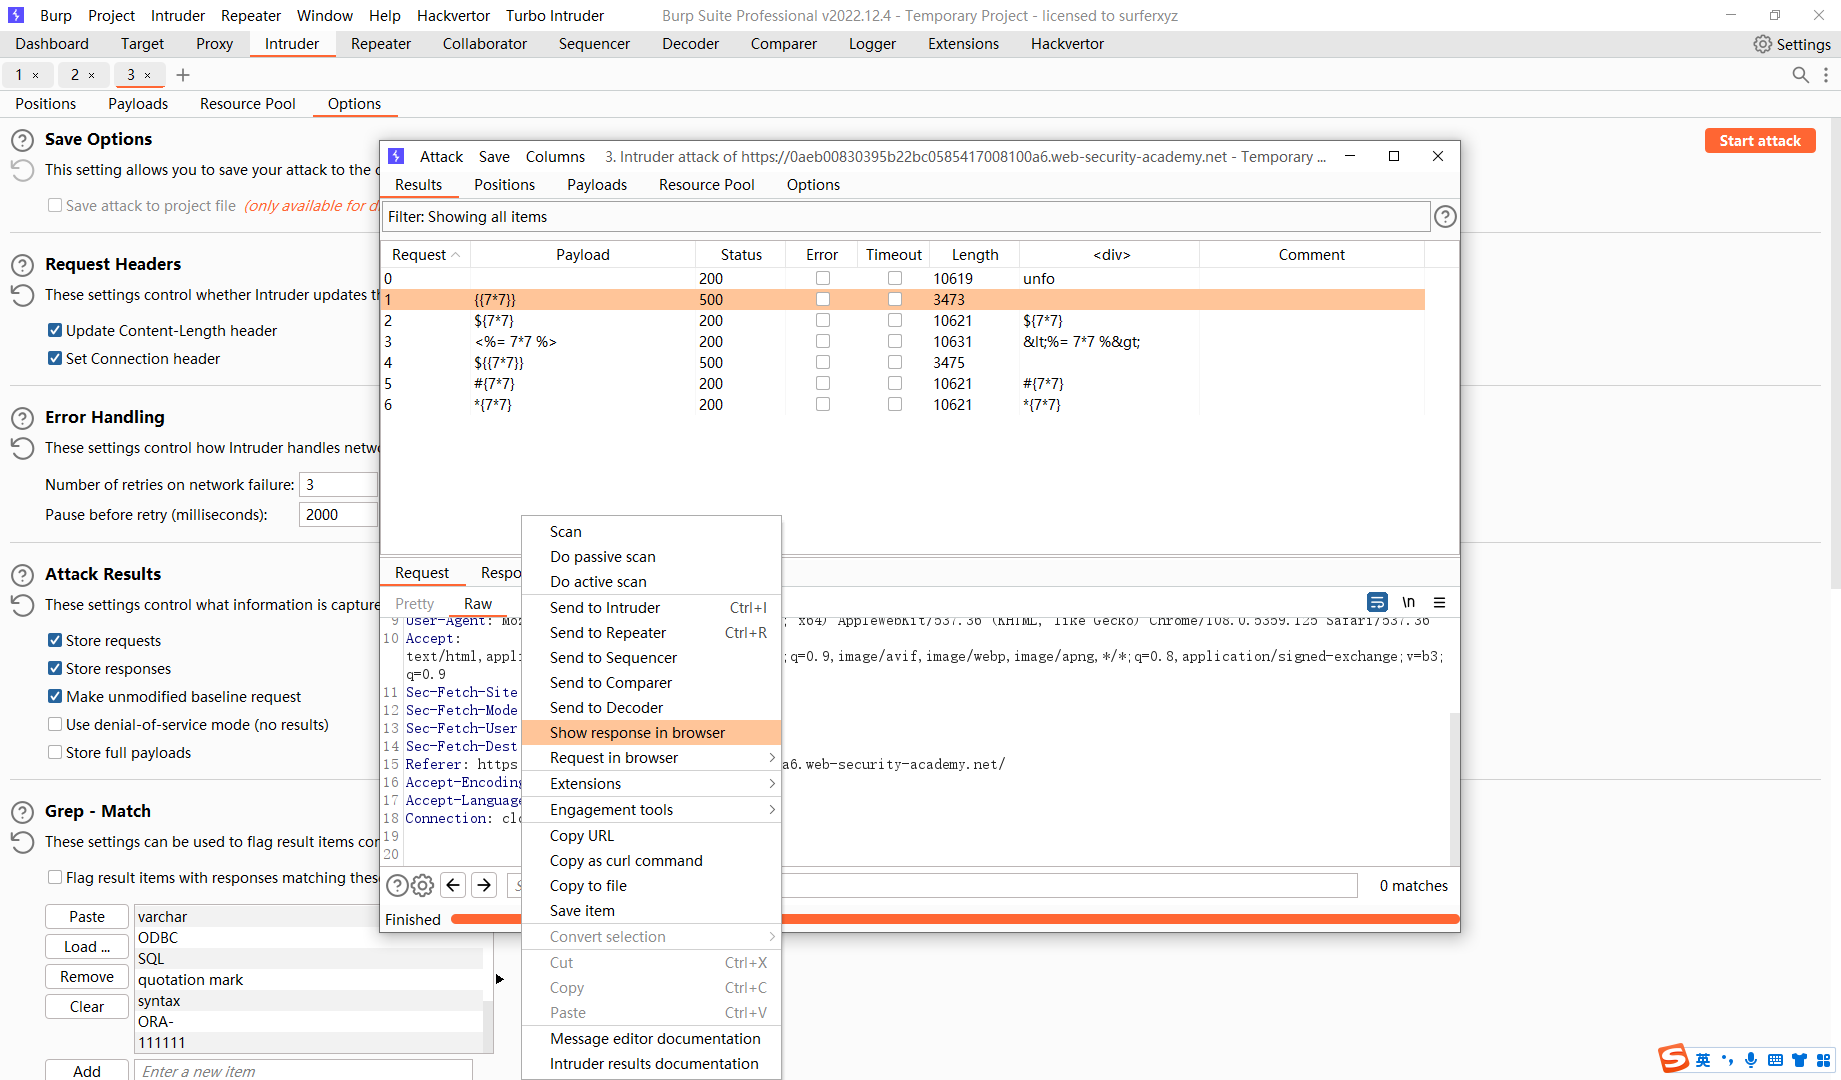The height and width of the screenshot is (1080, 1841).
Task: Select result row with payload ${{7*7}}
Action: coord(903,363)
